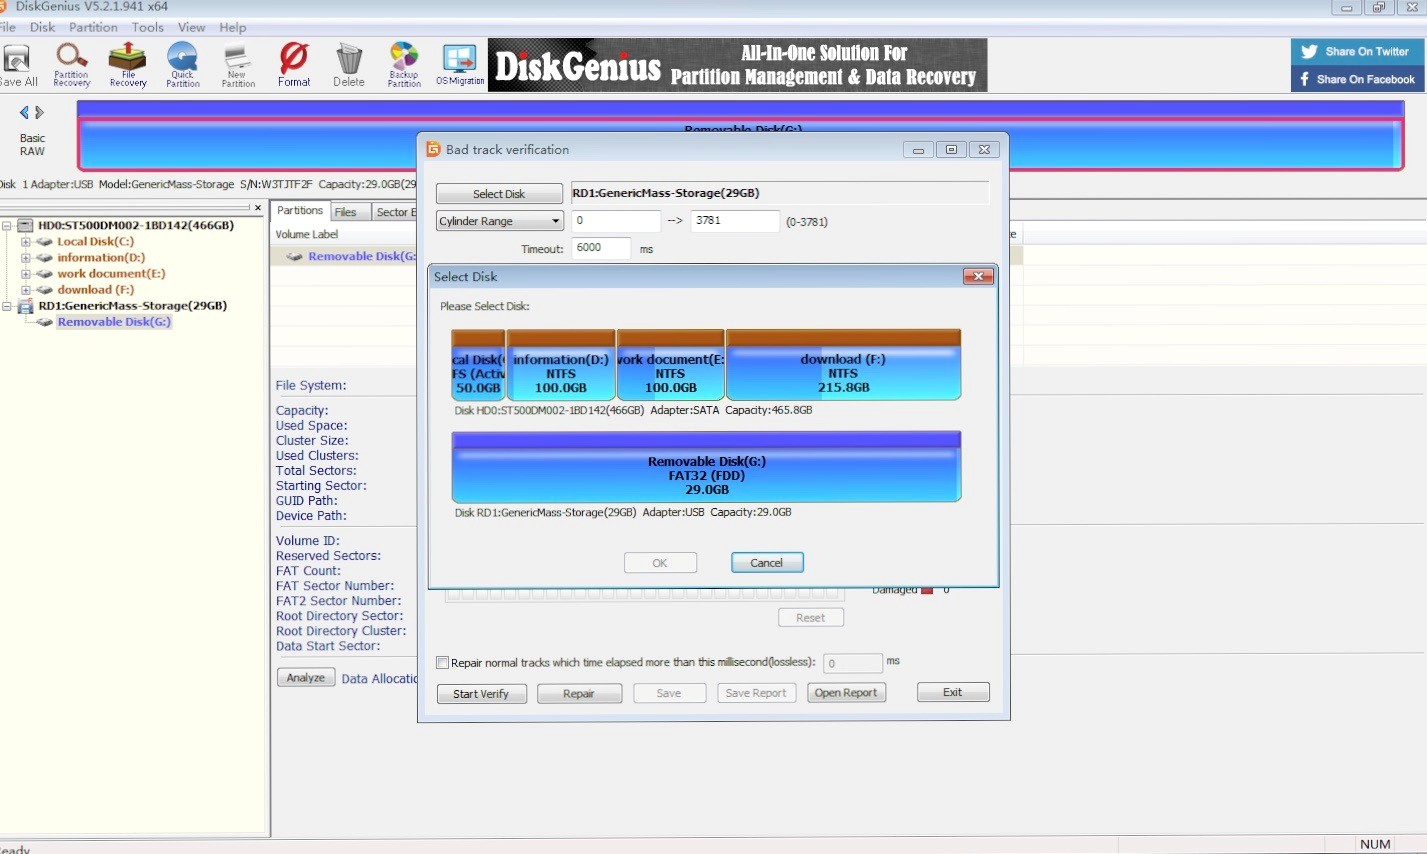Collapse the HD0:ST500DM002 disk node
Viewport: 1427px width, 854px height.
[x=7, y=226]
